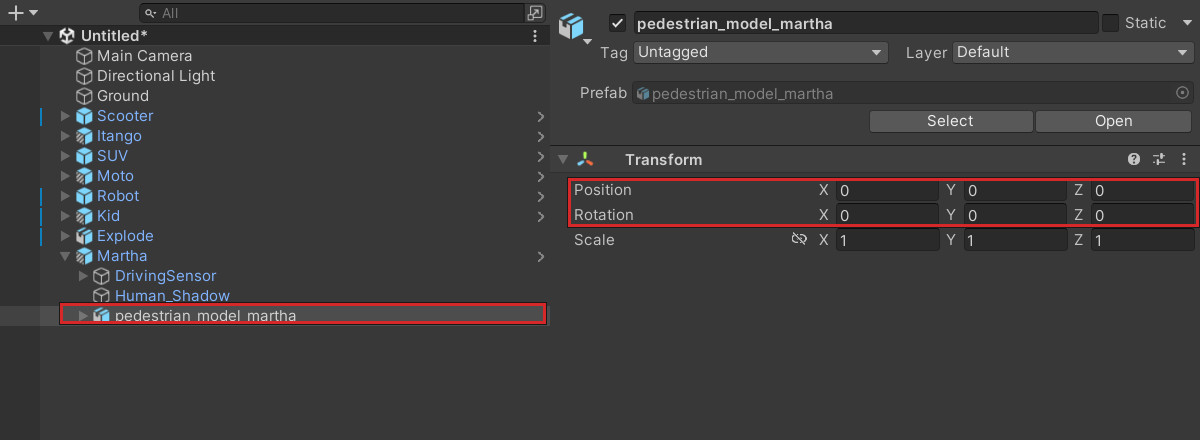This screenshot has height=440, width=1200.
Task: Expand the DrivingSensor child foldout
Action: tap(84, 276)
